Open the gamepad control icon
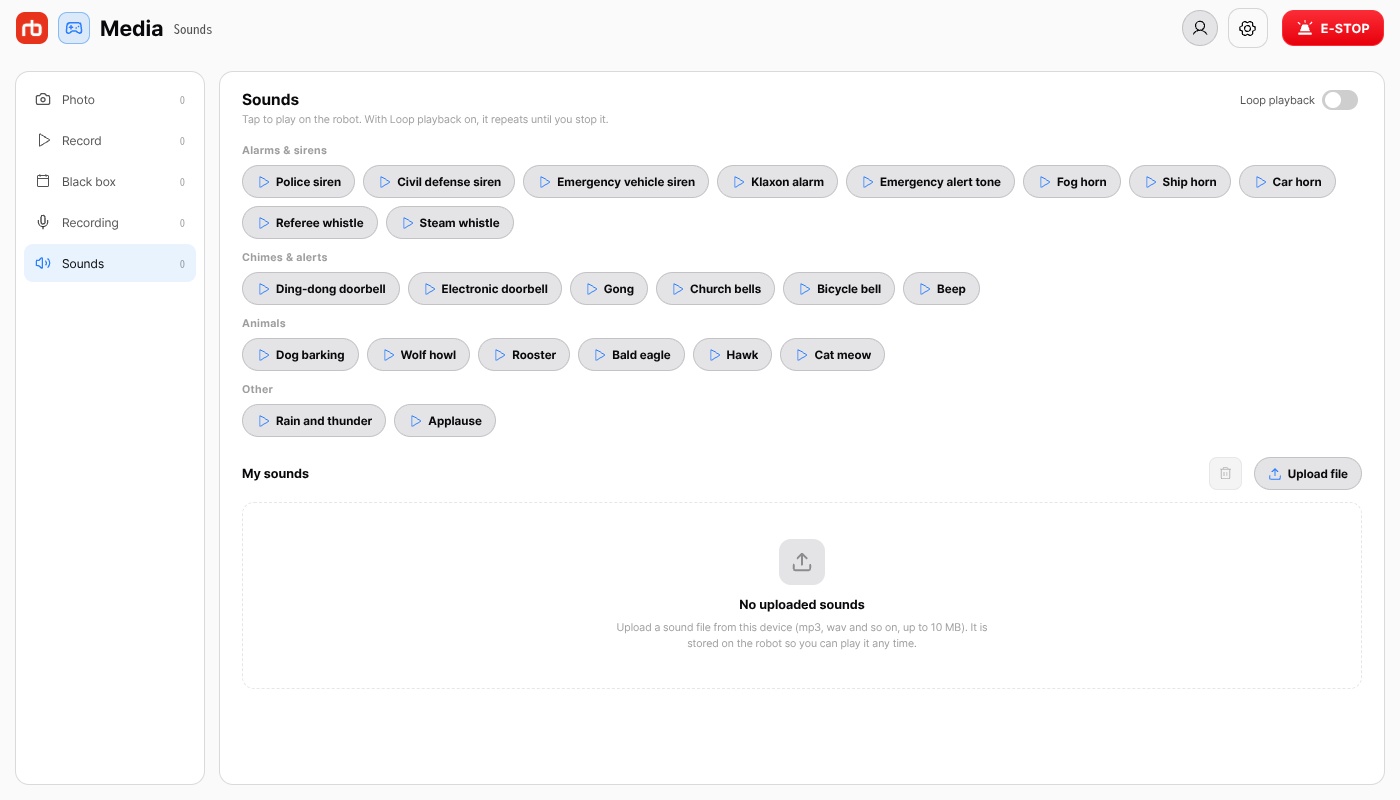Viewport: 1400px width, 800px height. [74, 28]
